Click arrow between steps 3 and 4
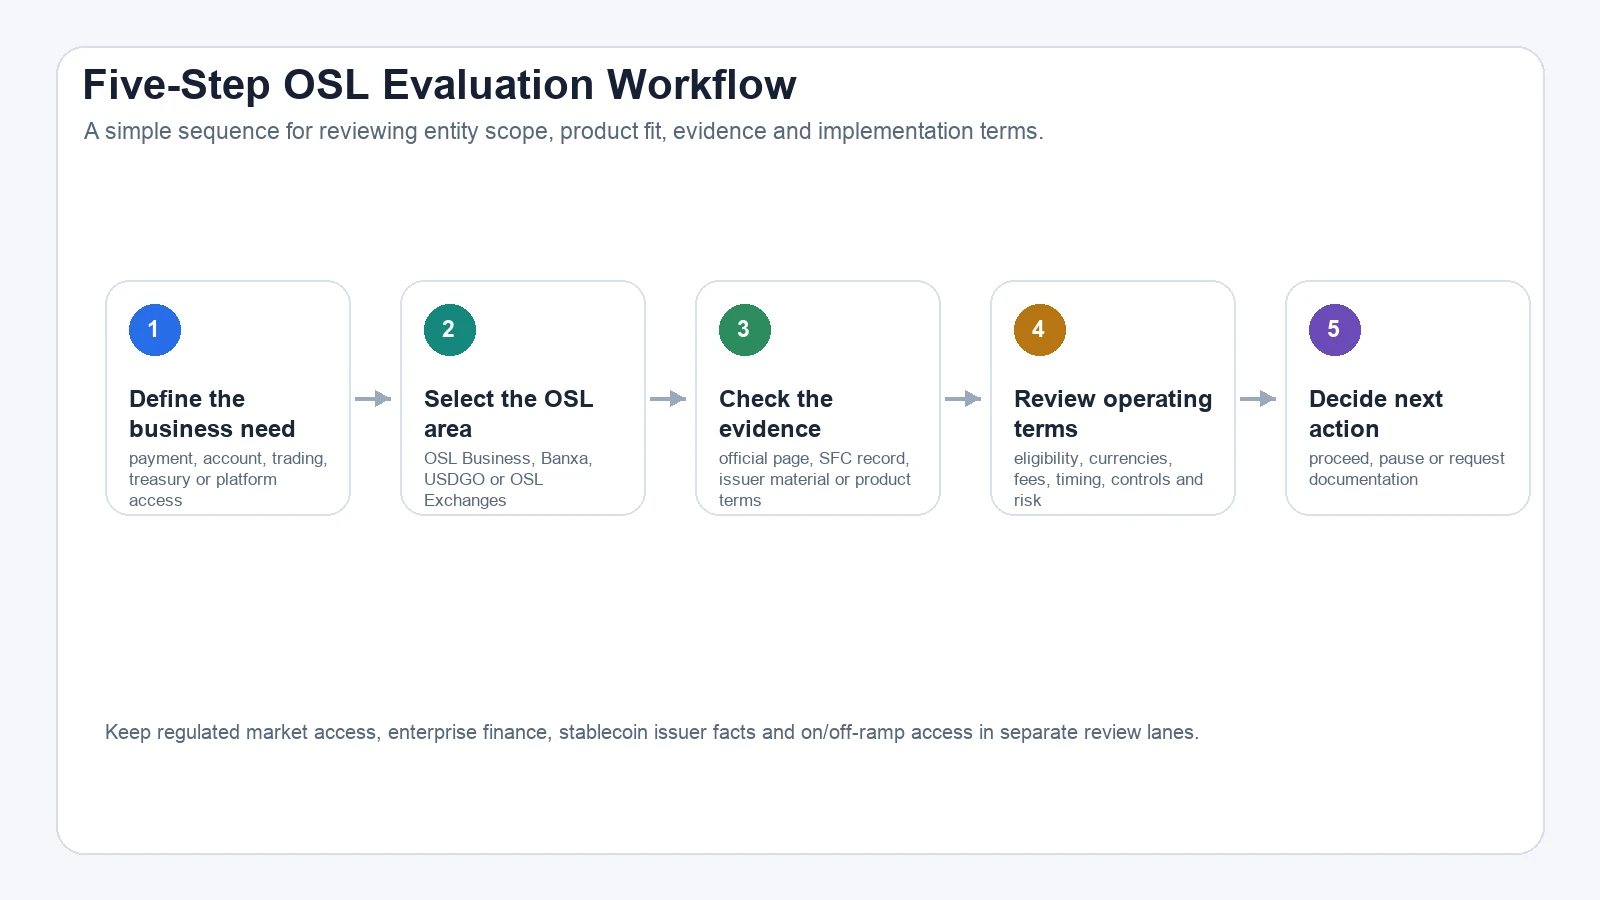 tap(963, 399)
